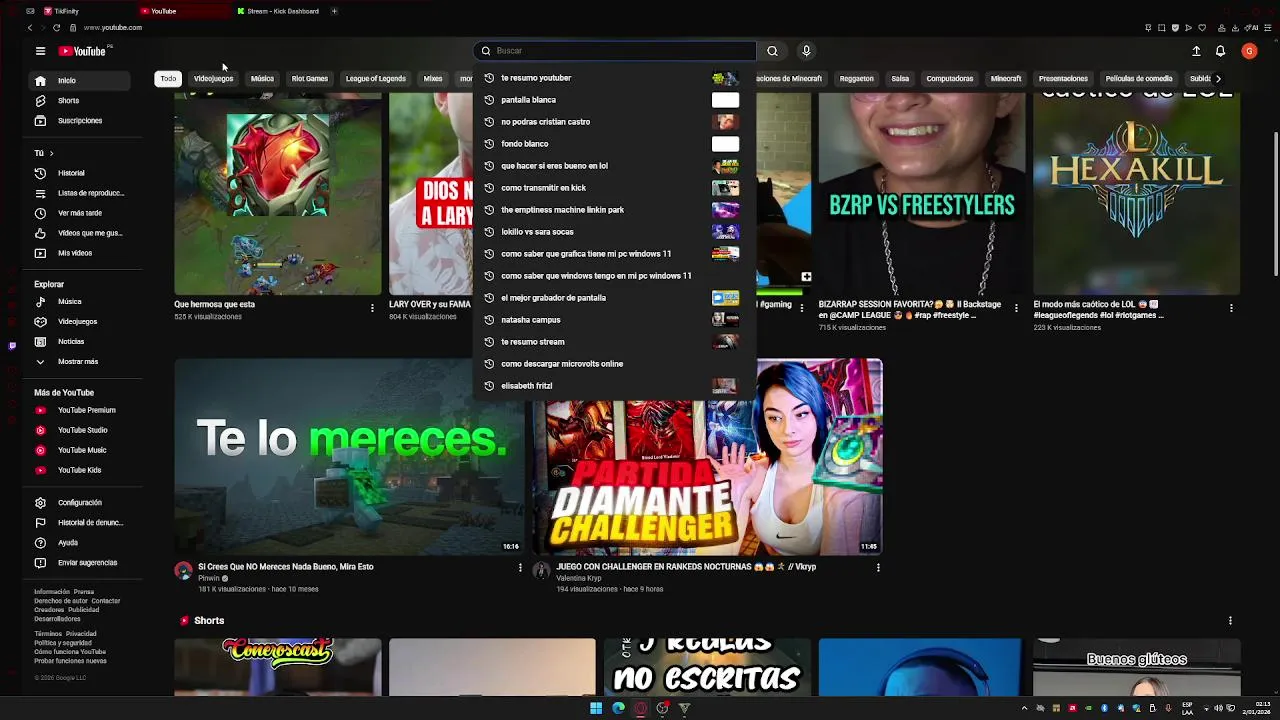Open the notifications bell
Viewport: 1280px width, 720px height.
(1220, 51)
